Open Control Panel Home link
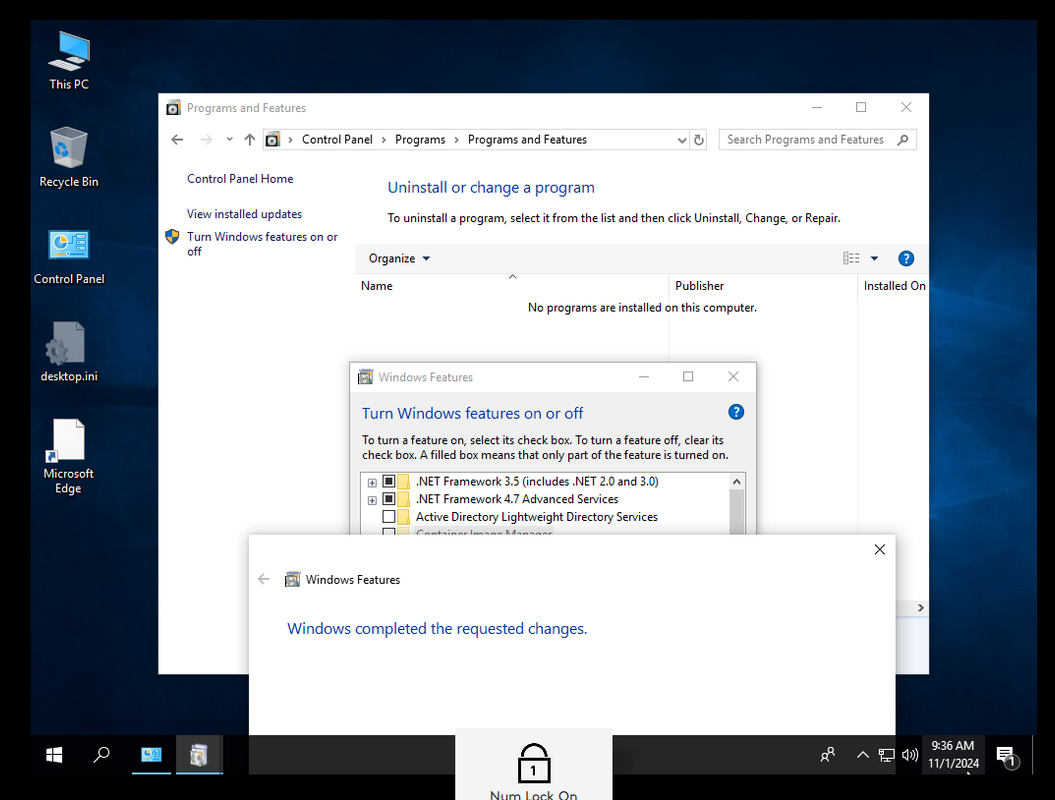The width and height of the screenshot is (1055, 800). pyautogui.click(x=240, y=178)
